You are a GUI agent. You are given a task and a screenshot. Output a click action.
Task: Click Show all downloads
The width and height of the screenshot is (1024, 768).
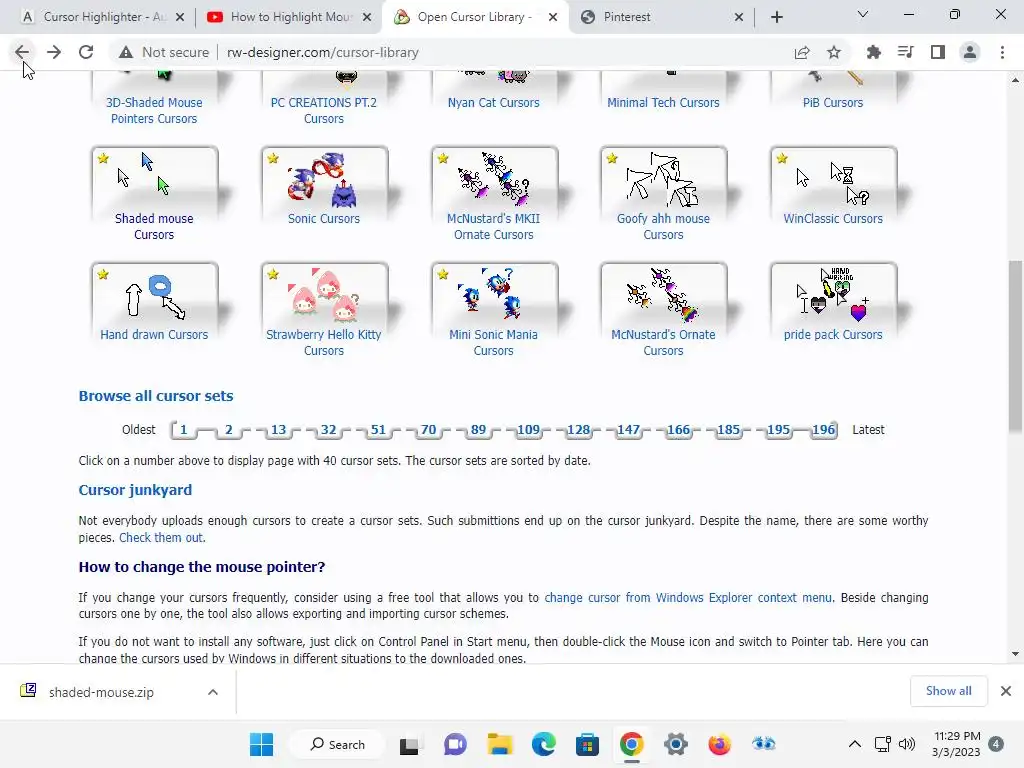(x=948, y=691)
